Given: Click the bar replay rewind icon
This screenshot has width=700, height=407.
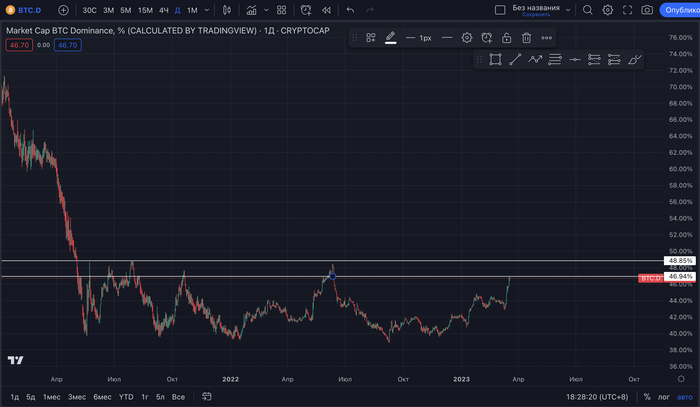Looking at the screenshot, I should 326,10.
